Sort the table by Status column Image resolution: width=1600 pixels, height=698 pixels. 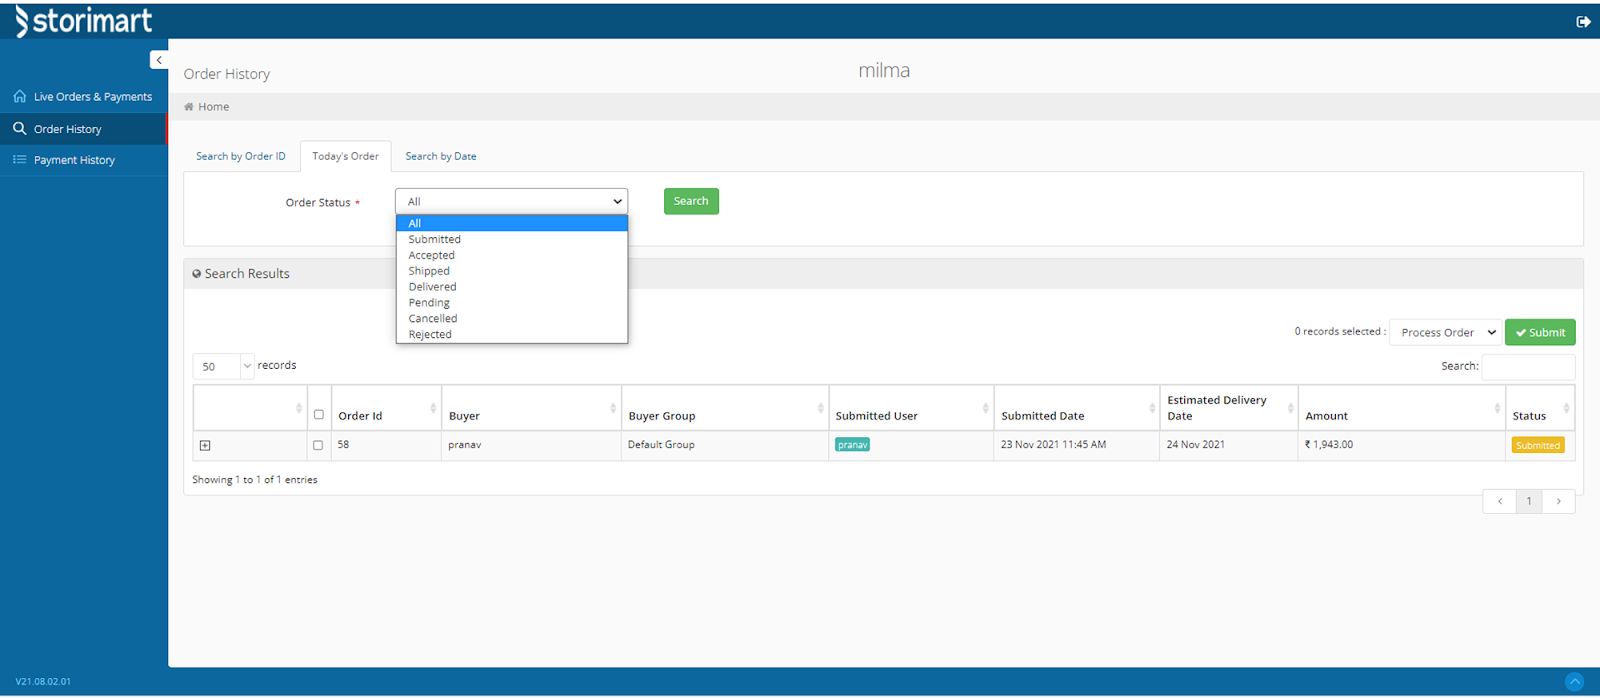click(1540, 408)
